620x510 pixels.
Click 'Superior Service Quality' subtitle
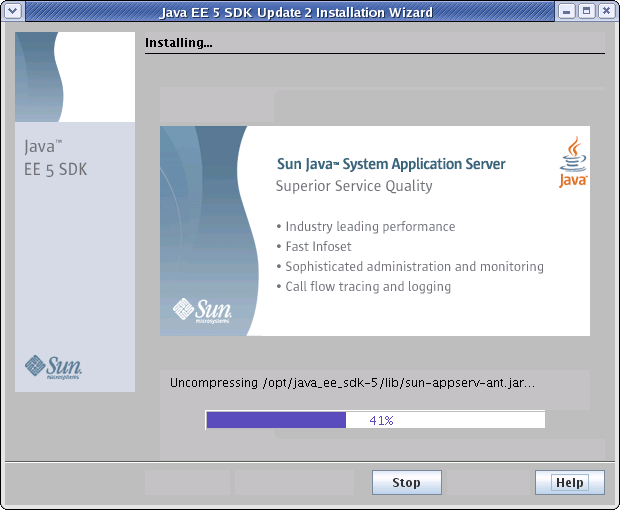354,186
